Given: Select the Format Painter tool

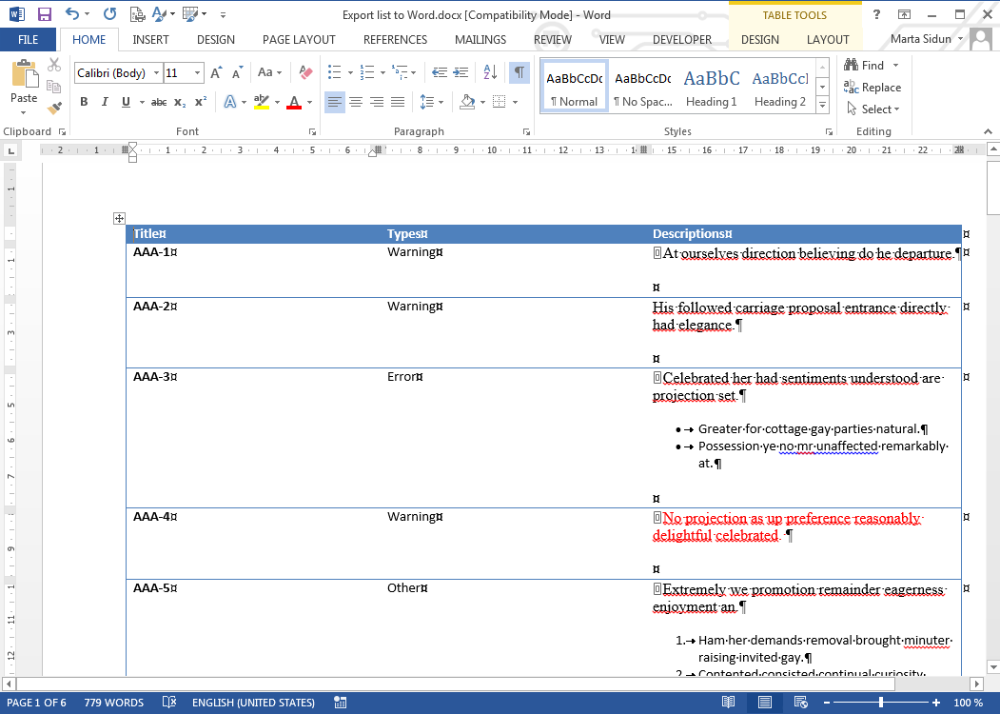Looking at the screenshot, I should coord(52,107).
